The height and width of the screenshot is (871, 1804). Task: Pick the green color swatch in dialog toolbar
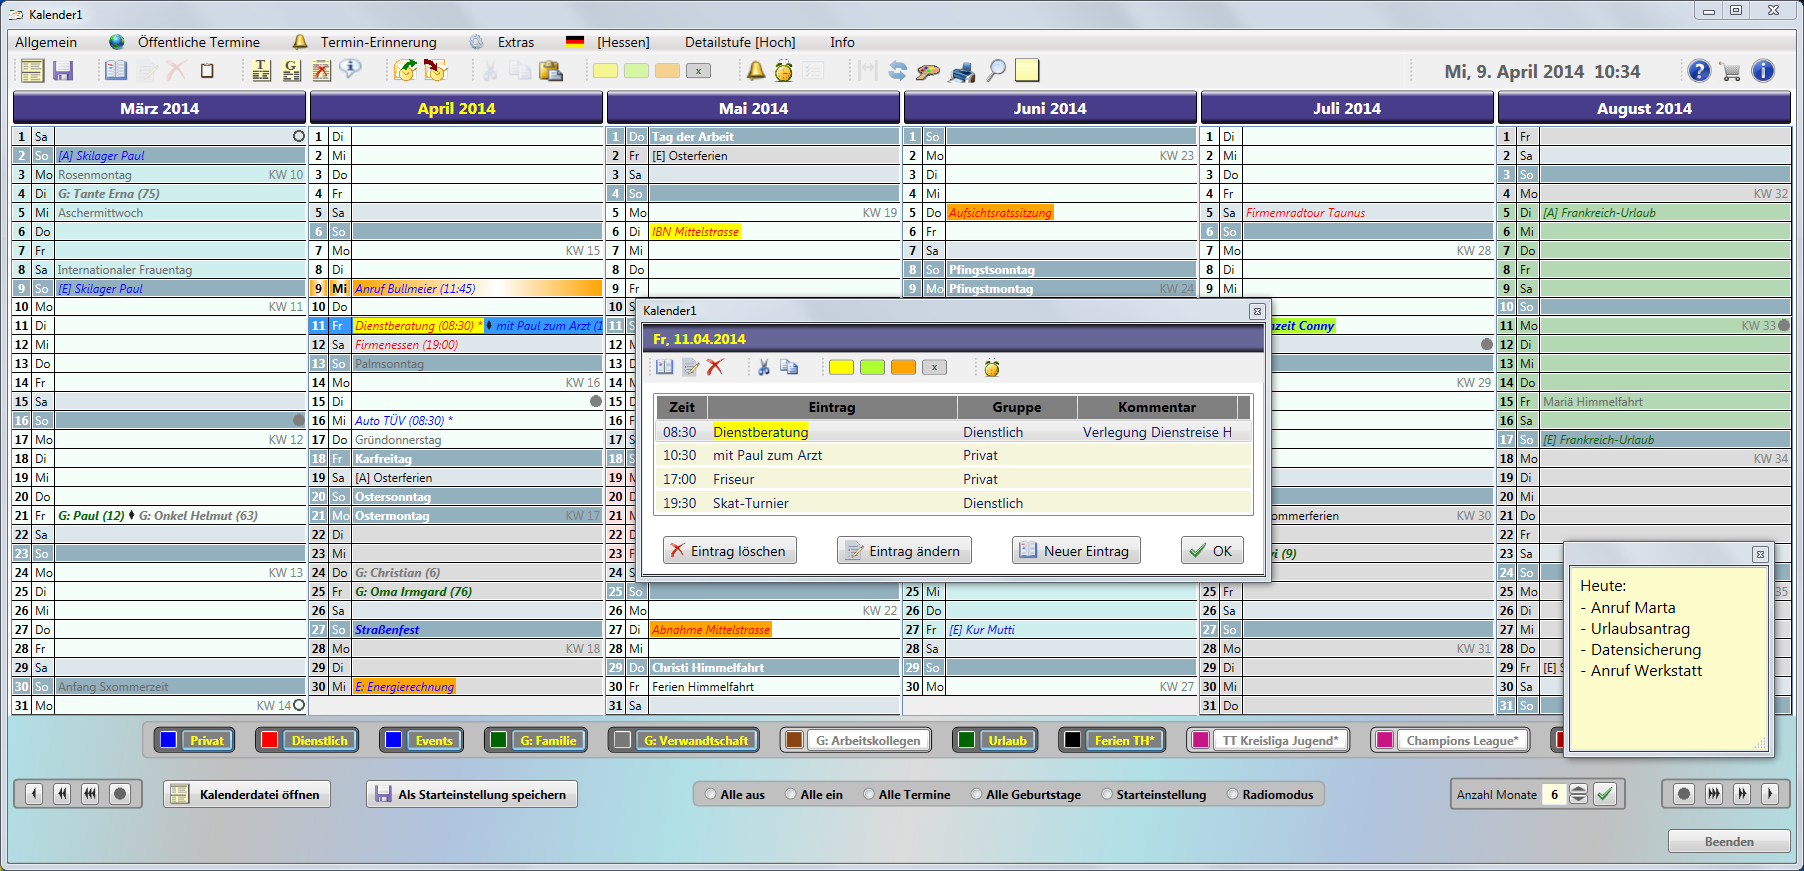pos(872,368)
